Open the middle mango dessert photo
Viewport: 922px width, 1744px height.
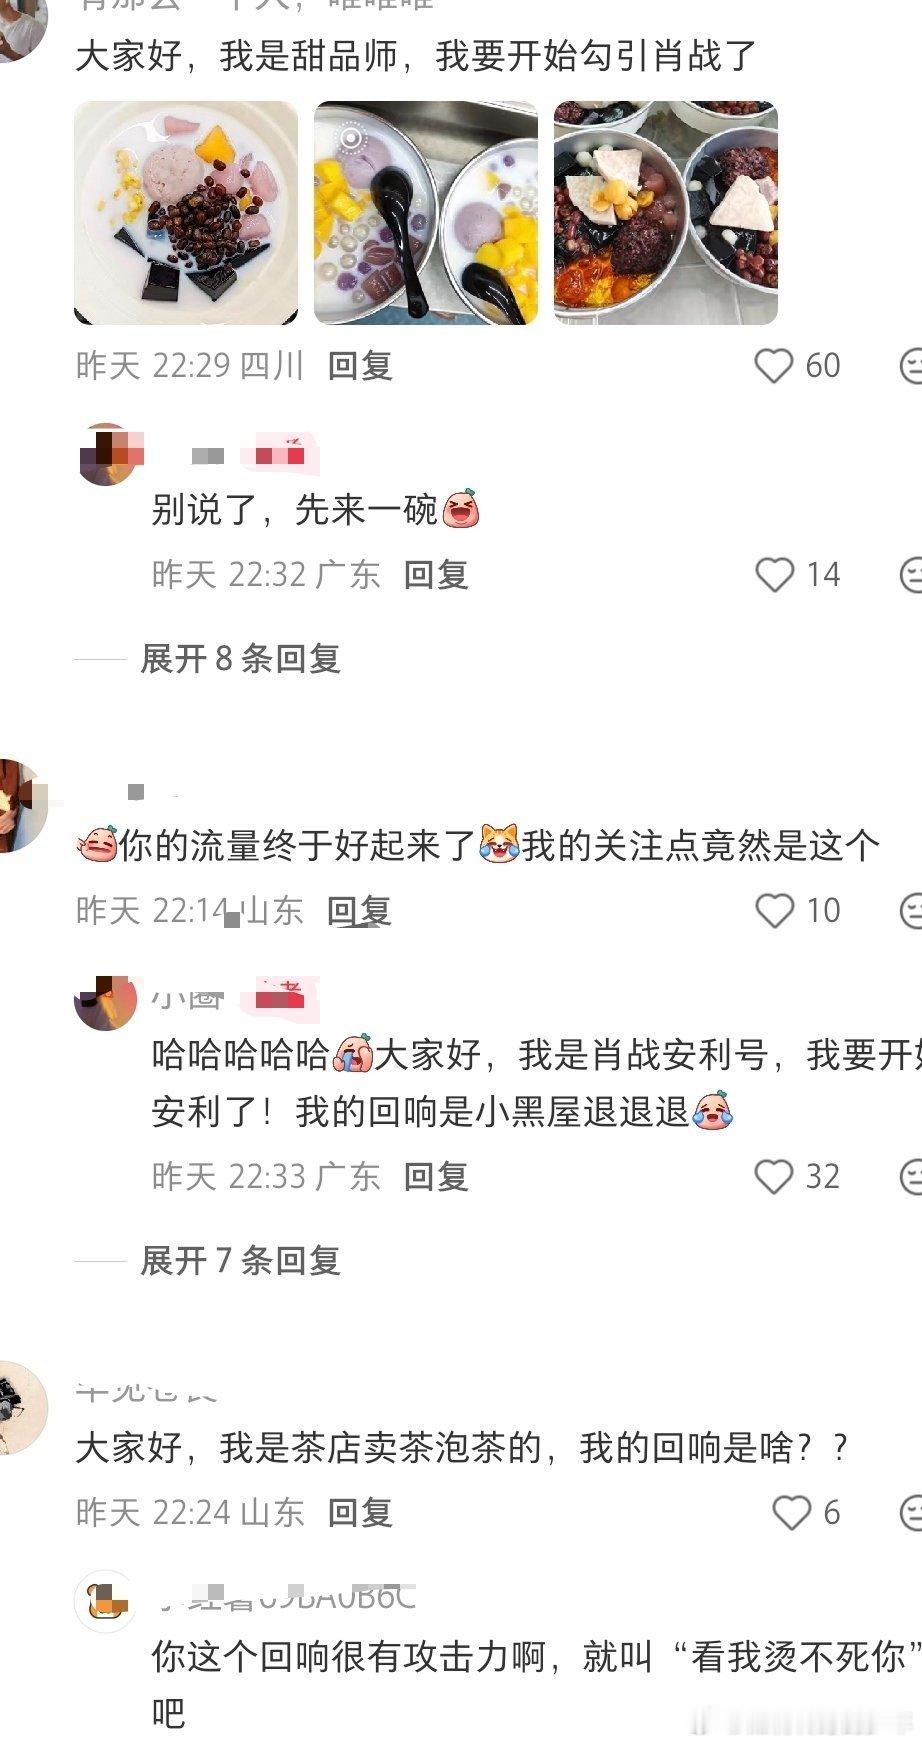[426, 213]
